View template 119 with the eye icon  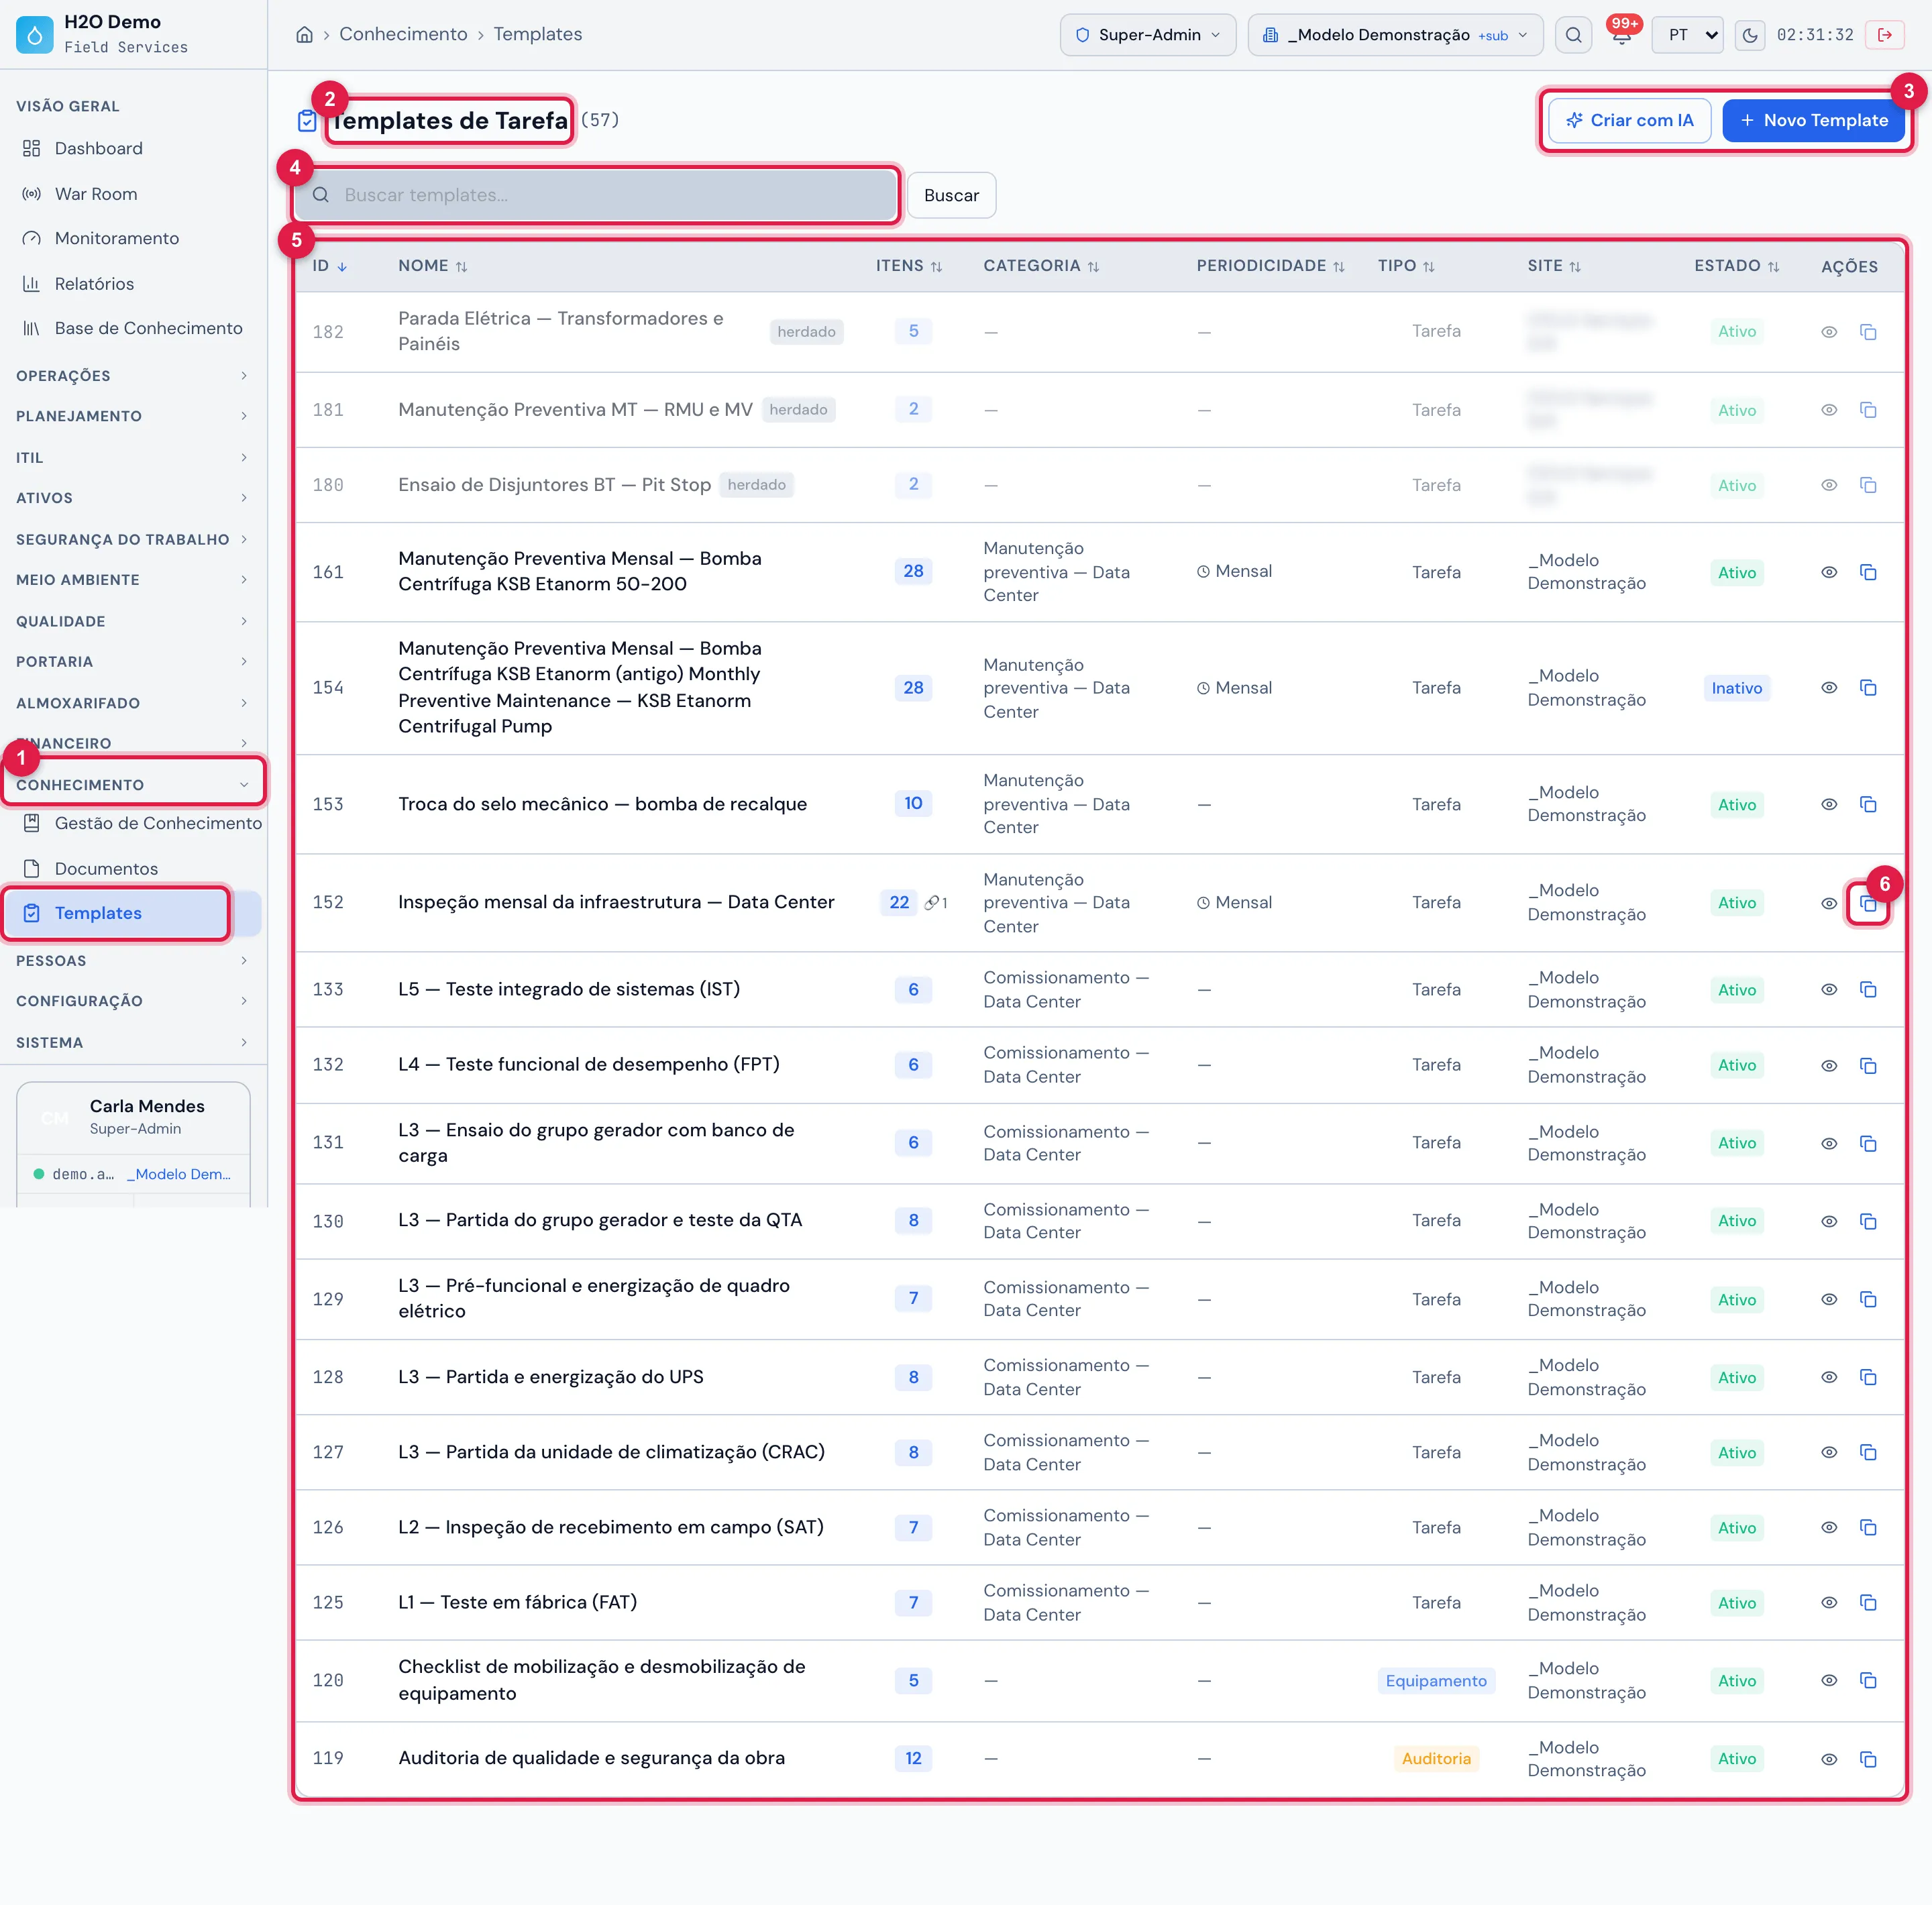pyautogui.click(x=1828, y=1759)
